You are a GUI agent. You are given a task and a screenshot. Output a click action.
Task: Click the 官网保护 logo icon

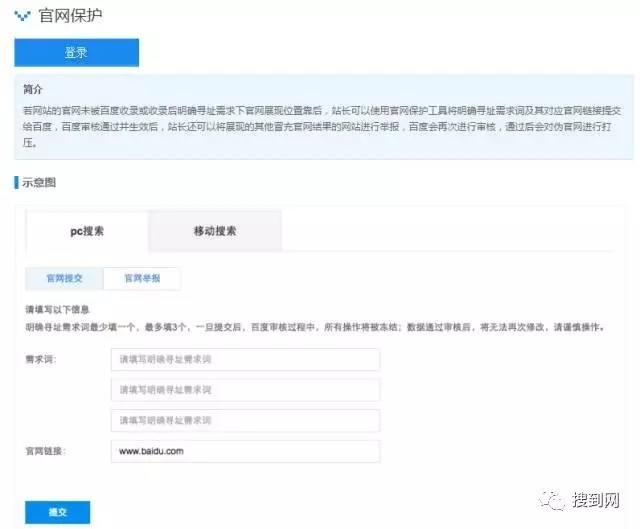(22, 16)
